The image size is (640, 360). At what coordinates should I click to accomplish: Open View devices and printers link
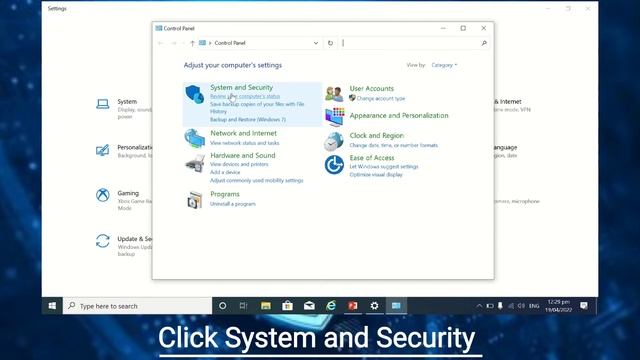pyautogui.click(x=239, y=164)
